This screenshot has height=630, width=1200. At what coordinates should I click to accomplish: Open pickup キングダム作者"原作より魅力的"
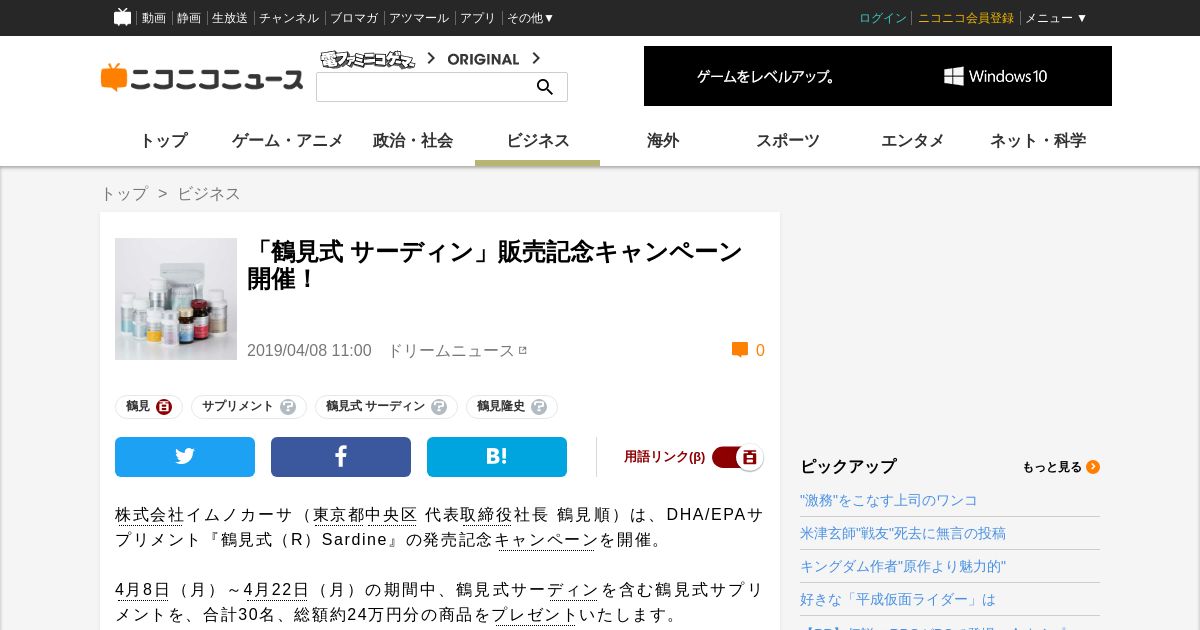click(903, 566)
